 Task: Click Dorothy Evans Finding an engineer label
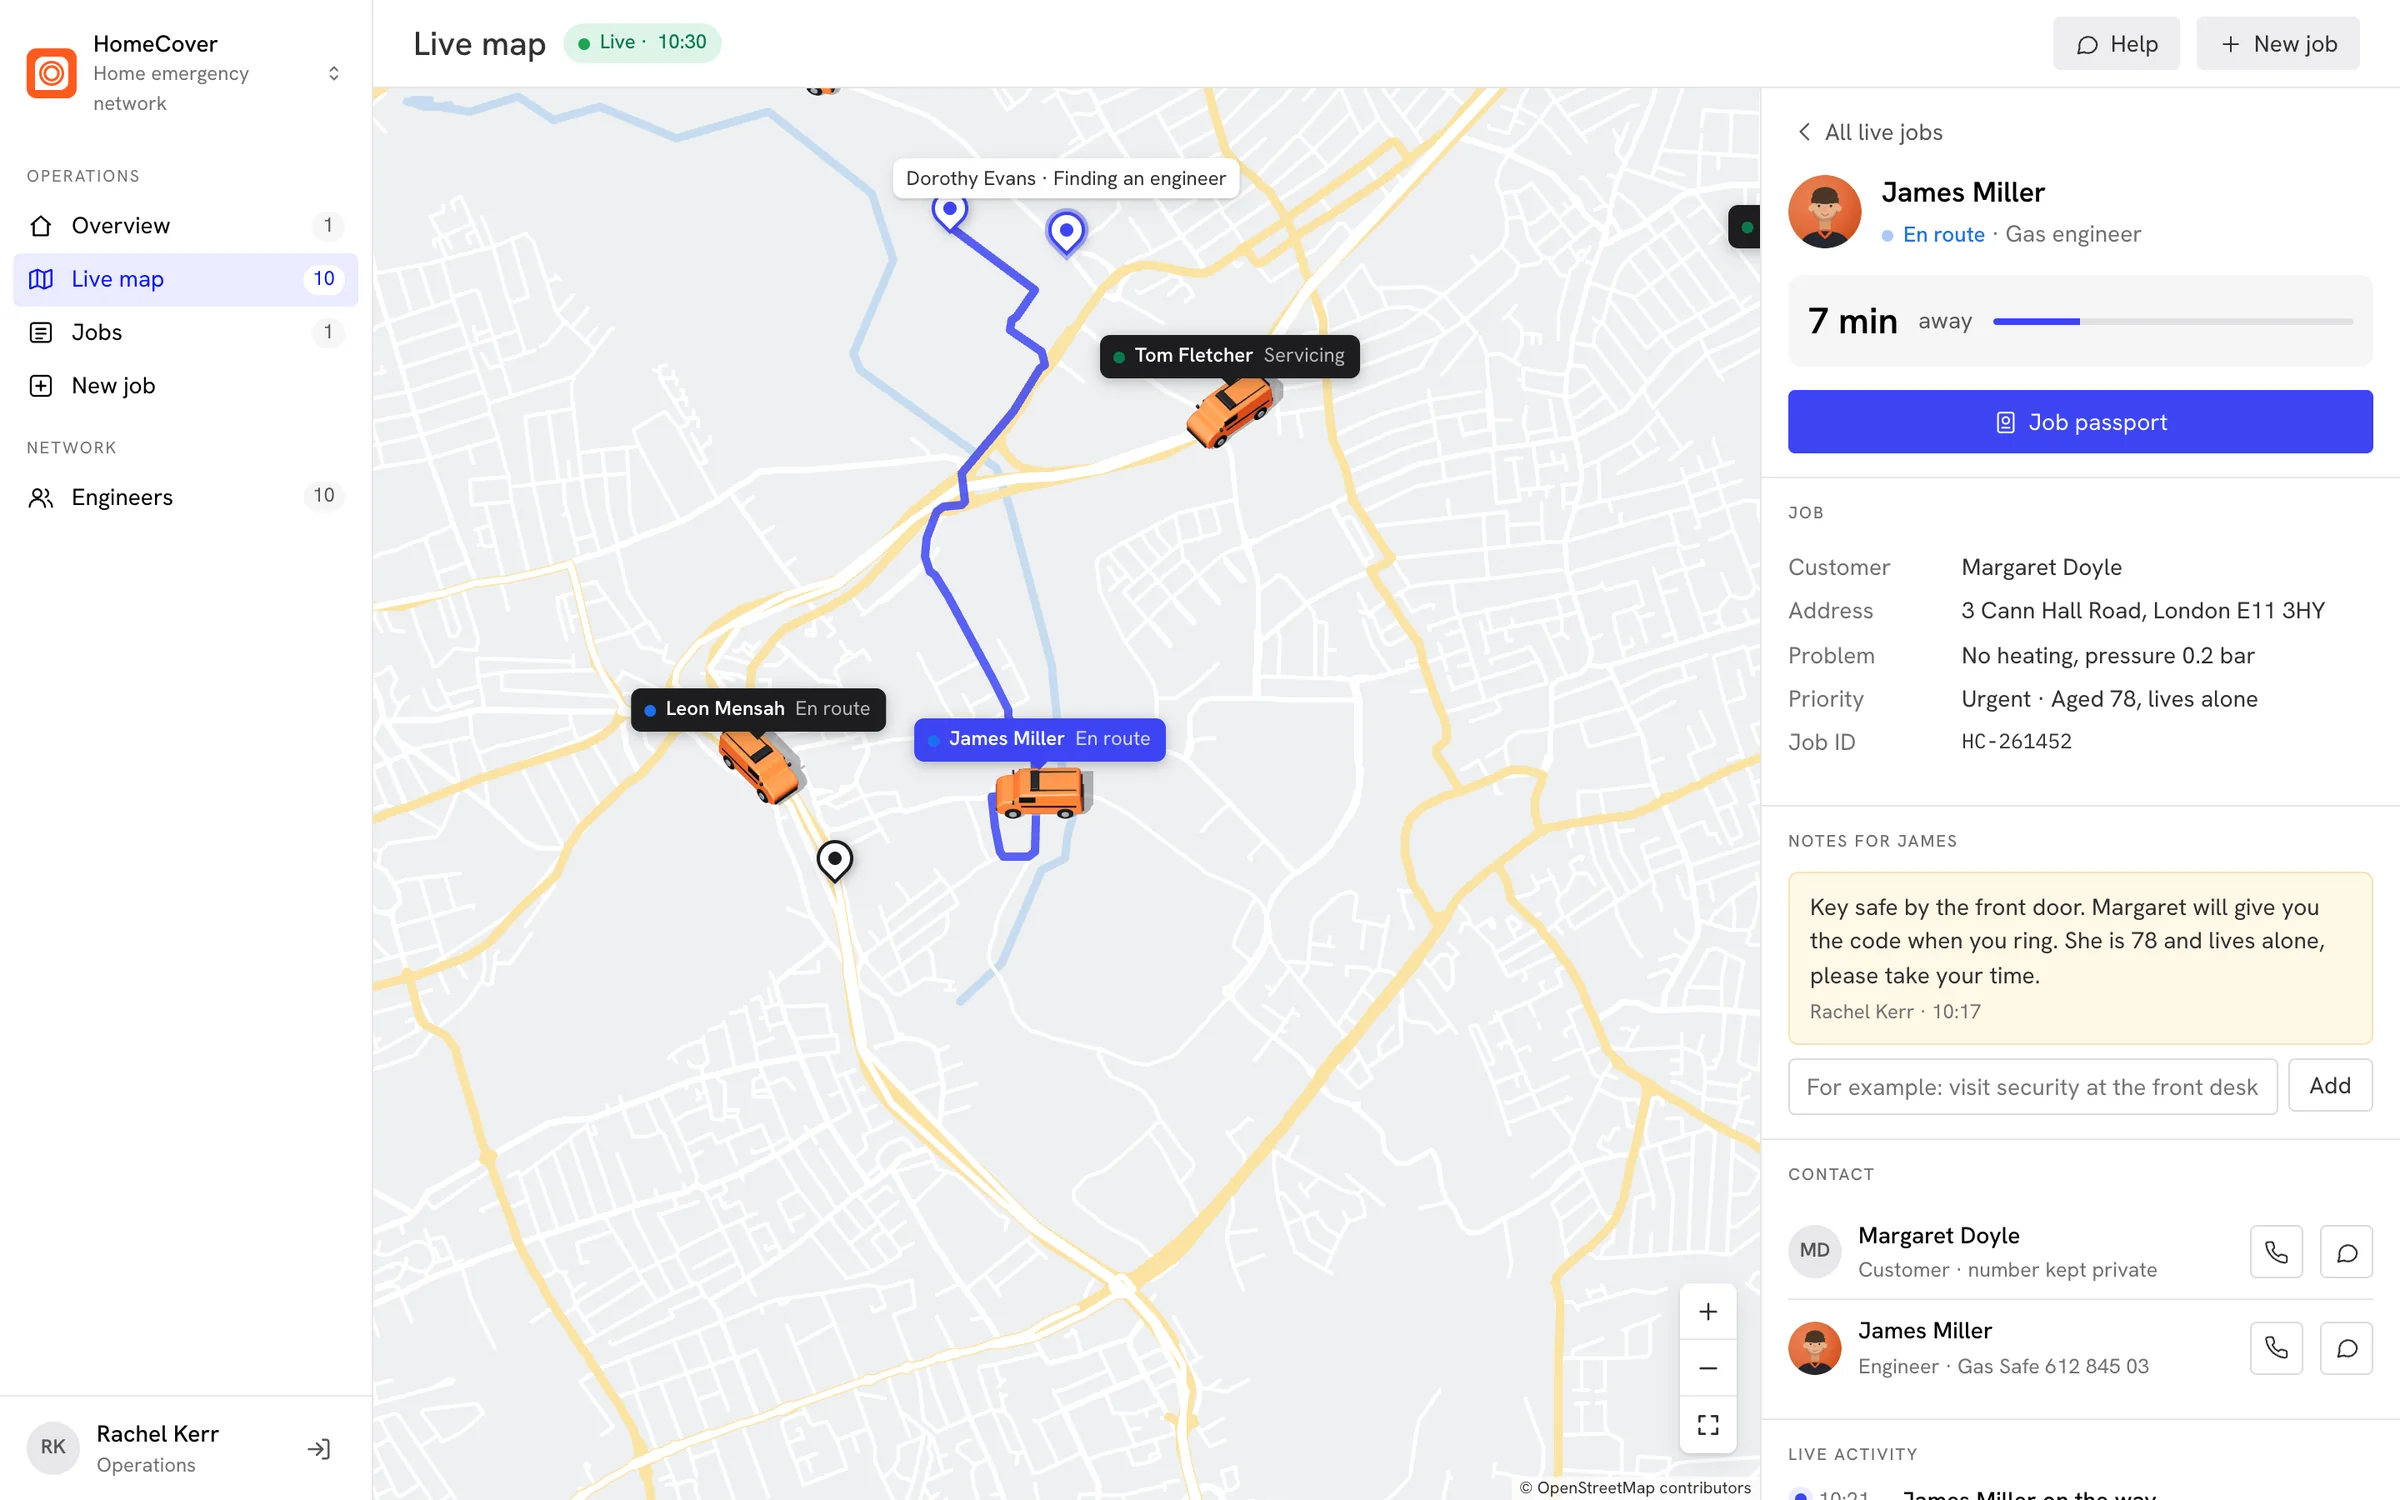tap(1065, 178)
